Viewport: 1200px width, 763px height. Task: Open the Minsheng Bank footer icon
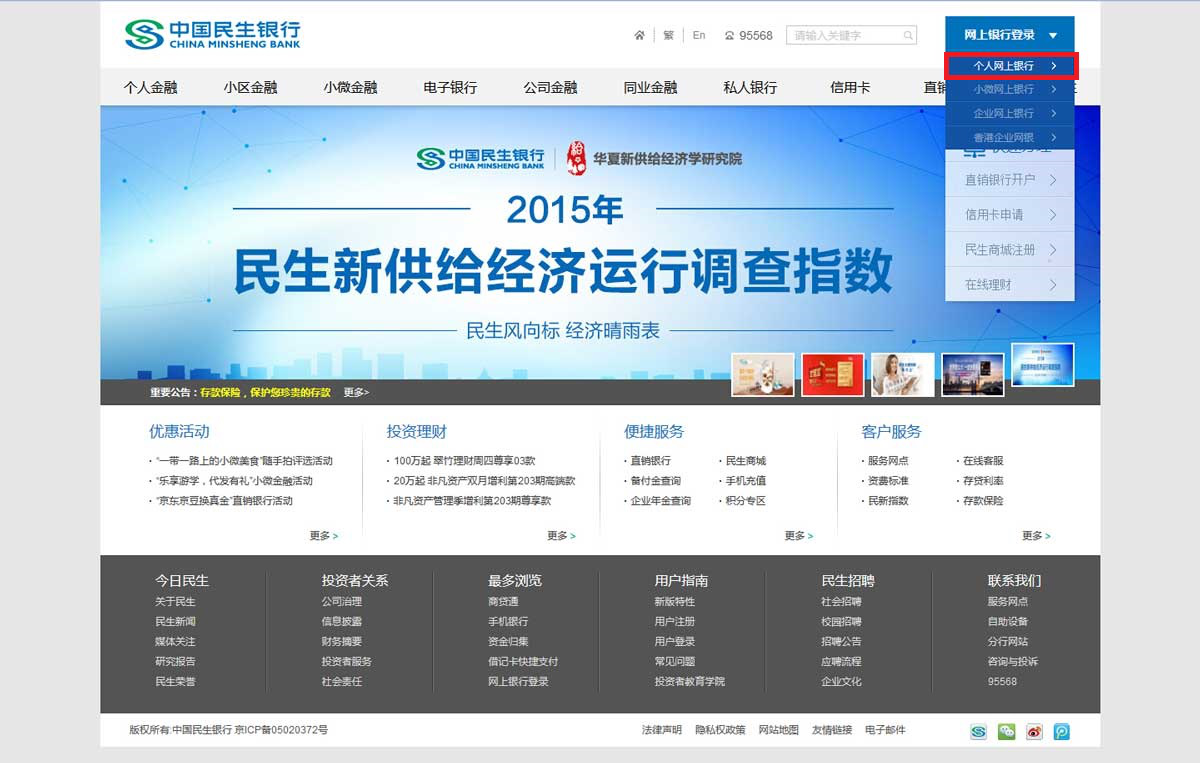pos(978,731)
